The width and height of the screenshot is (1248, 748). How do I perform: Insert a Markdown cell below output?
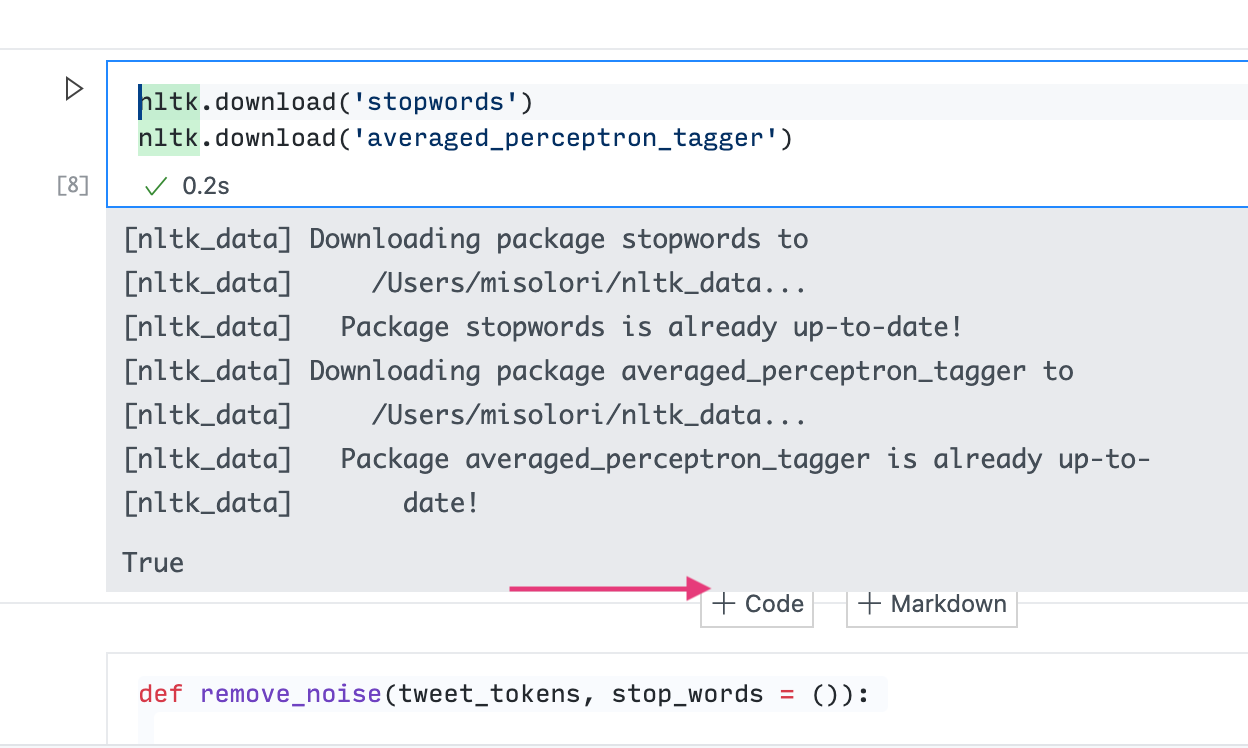click(x=931, y=603)
